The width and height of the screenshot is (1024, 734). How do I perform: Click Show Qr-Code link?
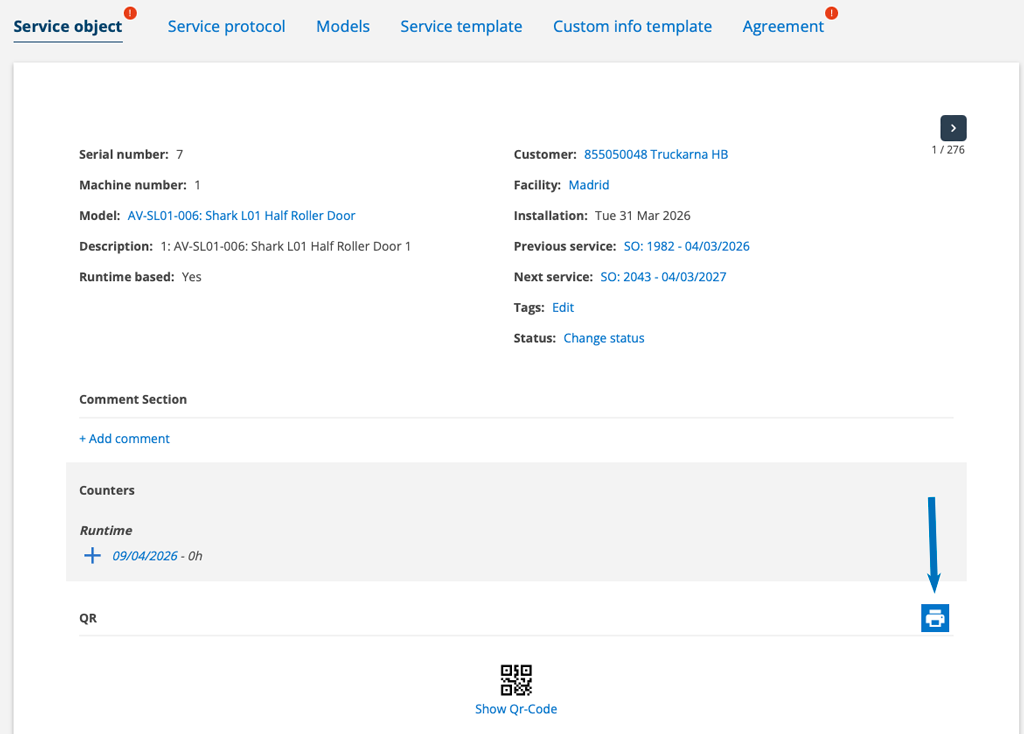pyautogui.click(x=516, y=709)
